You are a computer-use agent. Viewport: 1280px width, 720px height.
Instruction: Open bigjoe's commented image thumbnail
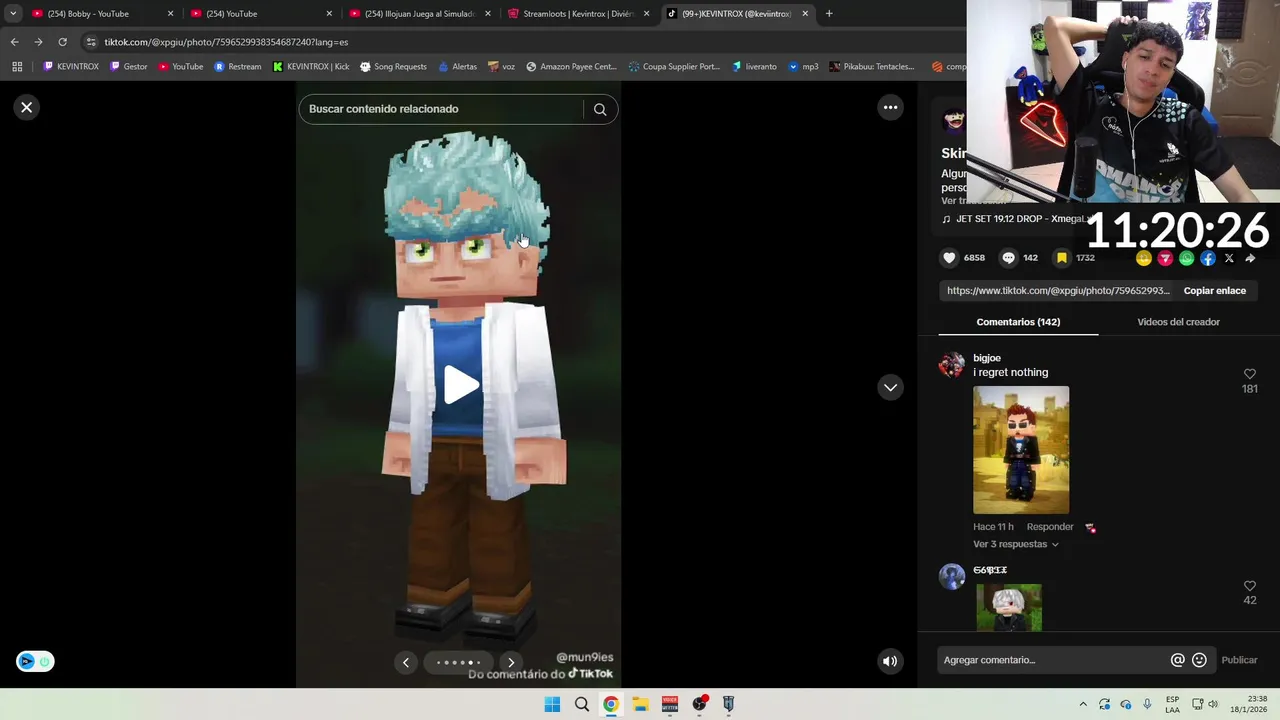[x=1021, y=450]
